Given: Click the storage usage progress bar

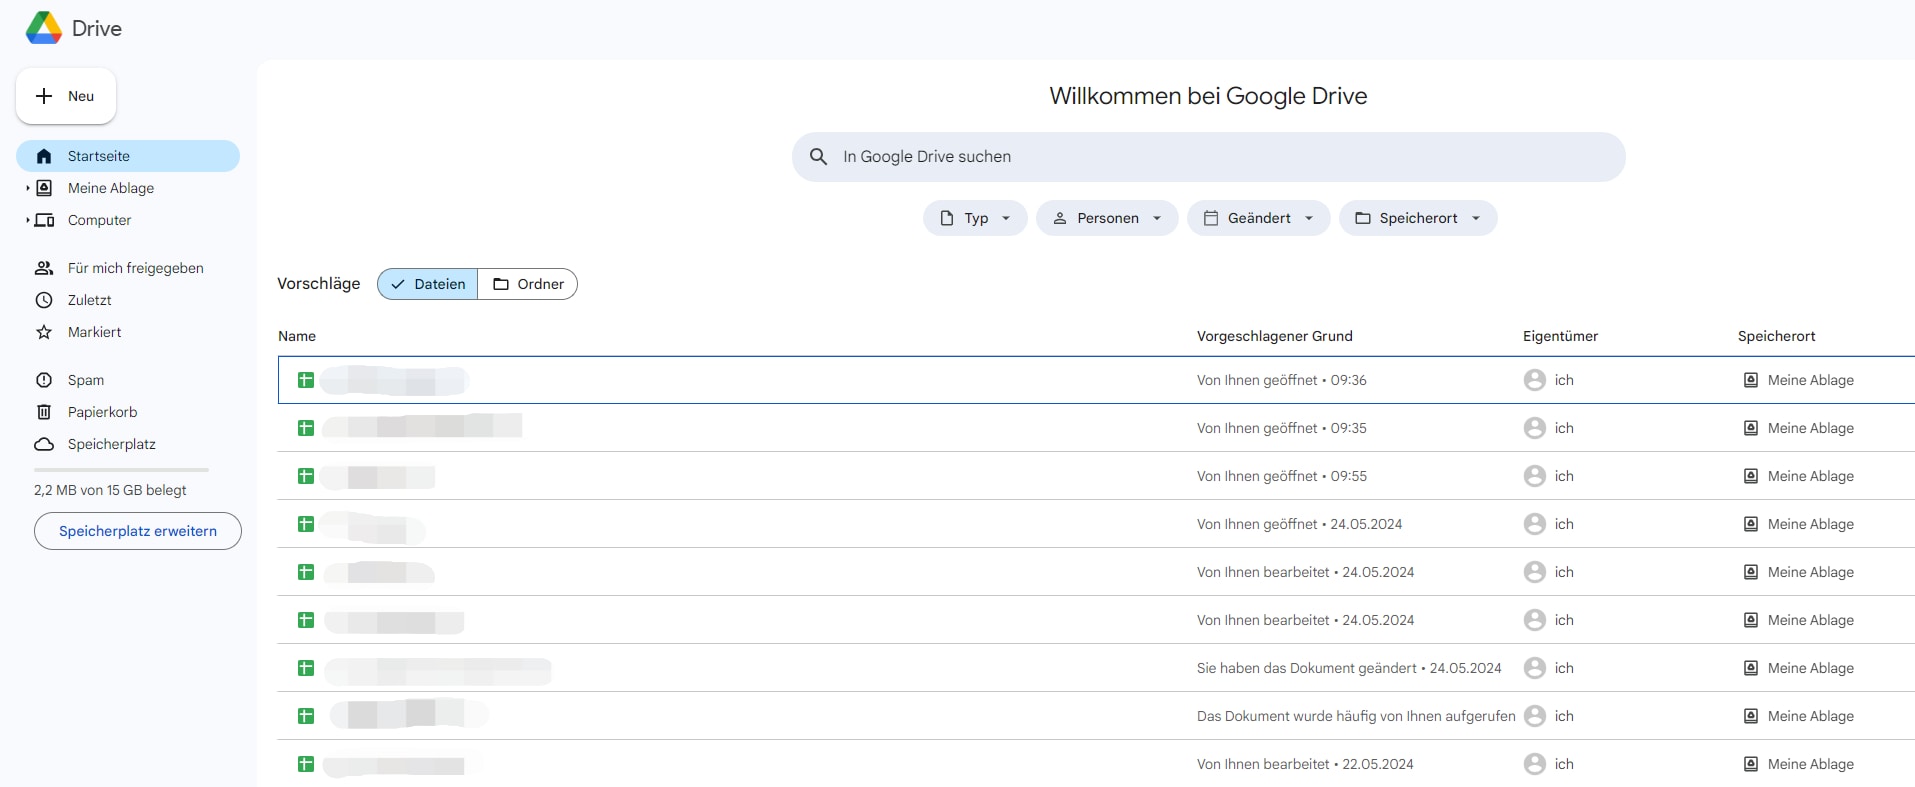Looking at the screenshot, I should pyautogui.click(x=121, y=470).
